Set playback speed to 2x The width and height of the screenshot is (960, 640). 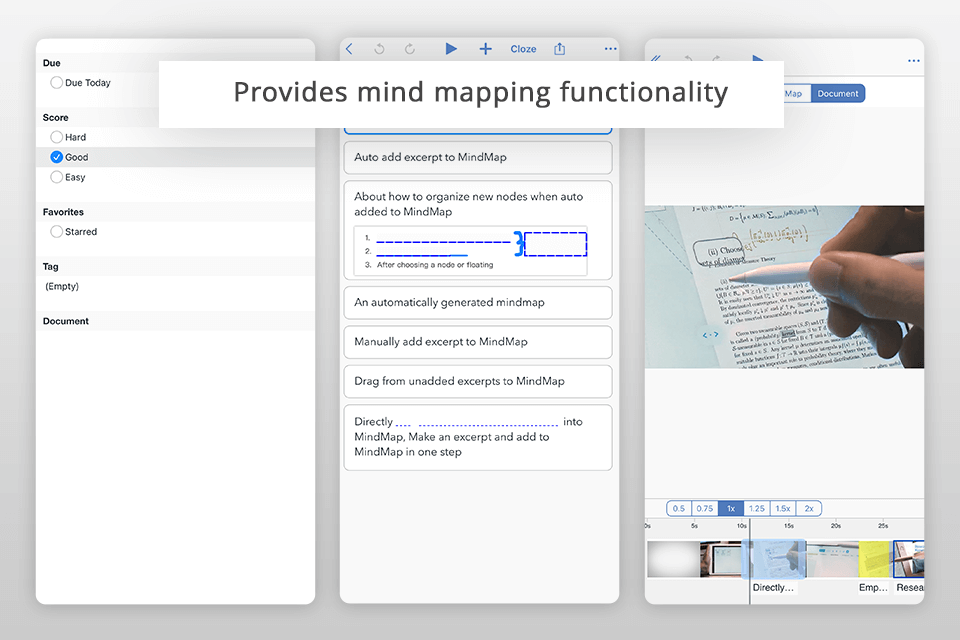click(809, 508)
